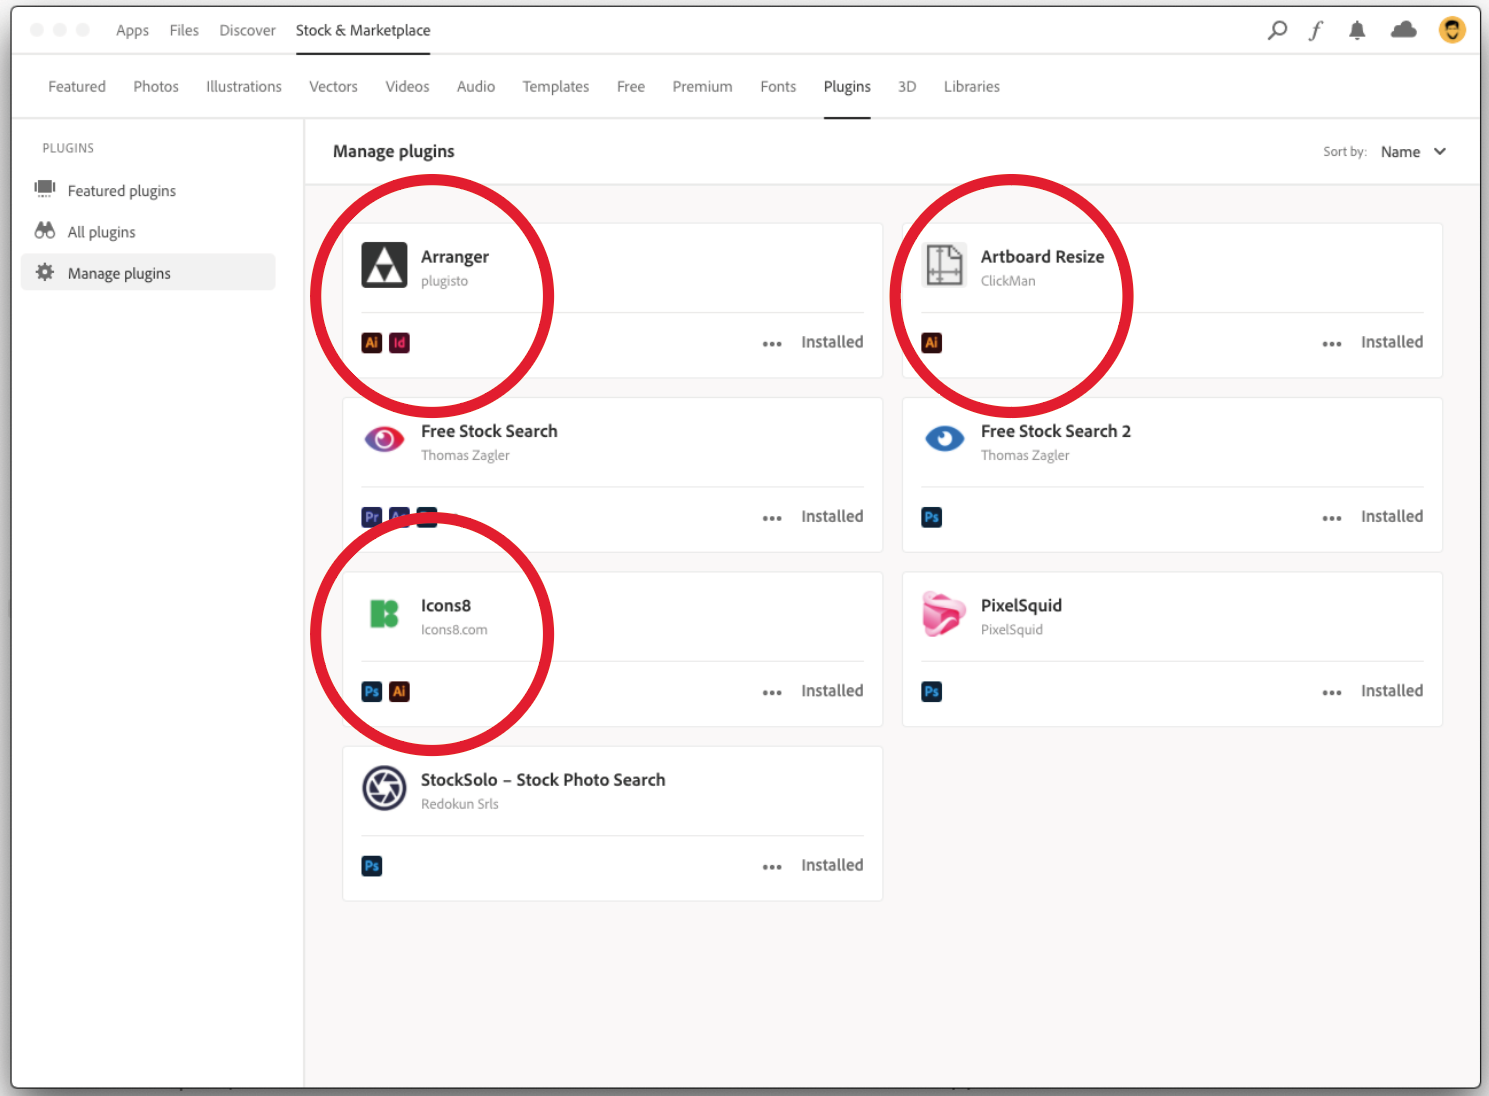Click Installed button on StockSolo card

(x=832, y=865)
